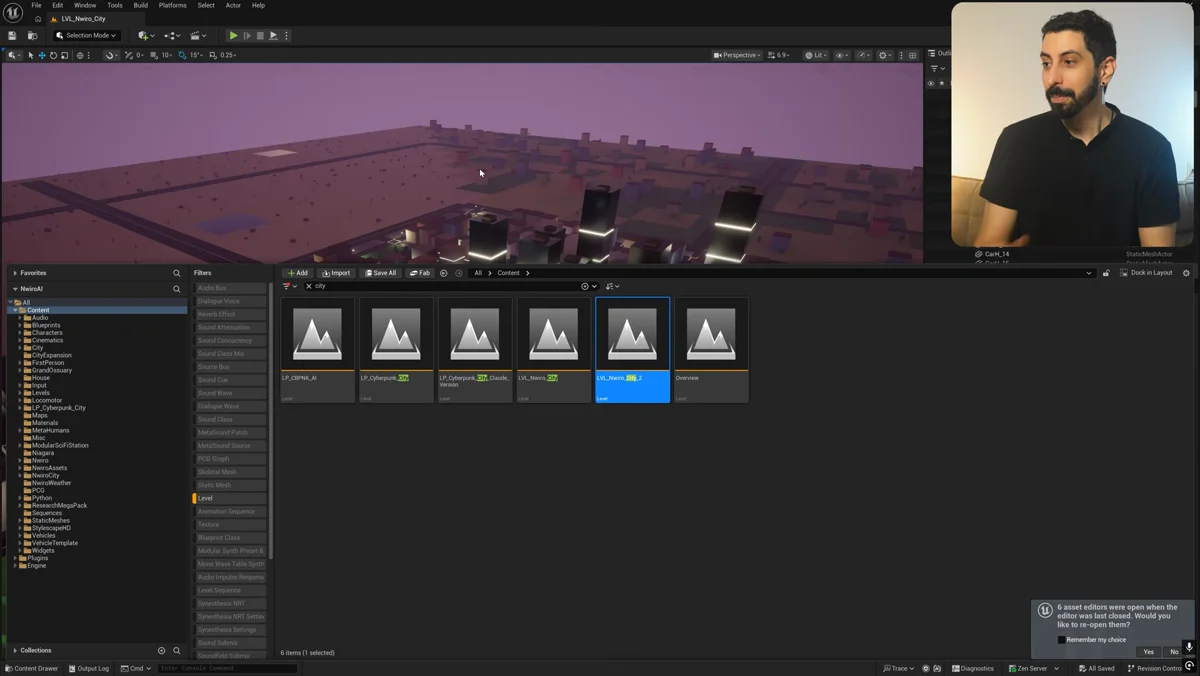The image size is (1200, 676).
Task: Select the LP_CBPNK_AI level thumbnail
Action: click(318, 350)
